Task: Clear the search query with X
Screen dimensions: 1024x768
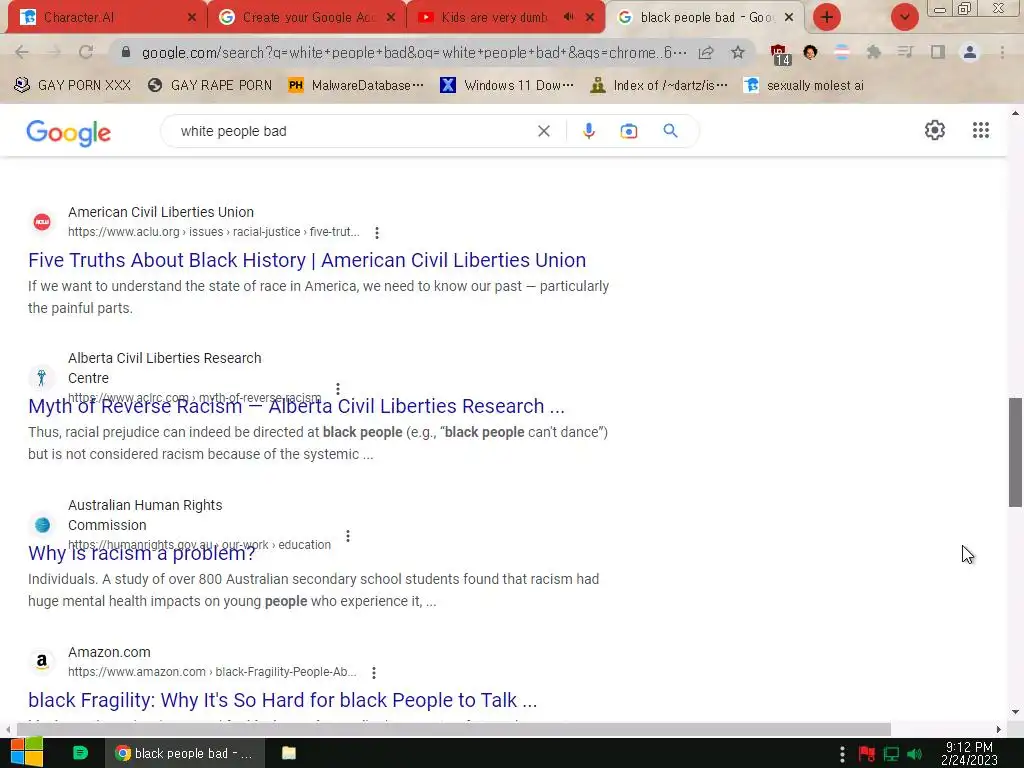Action: pos(543,131)
